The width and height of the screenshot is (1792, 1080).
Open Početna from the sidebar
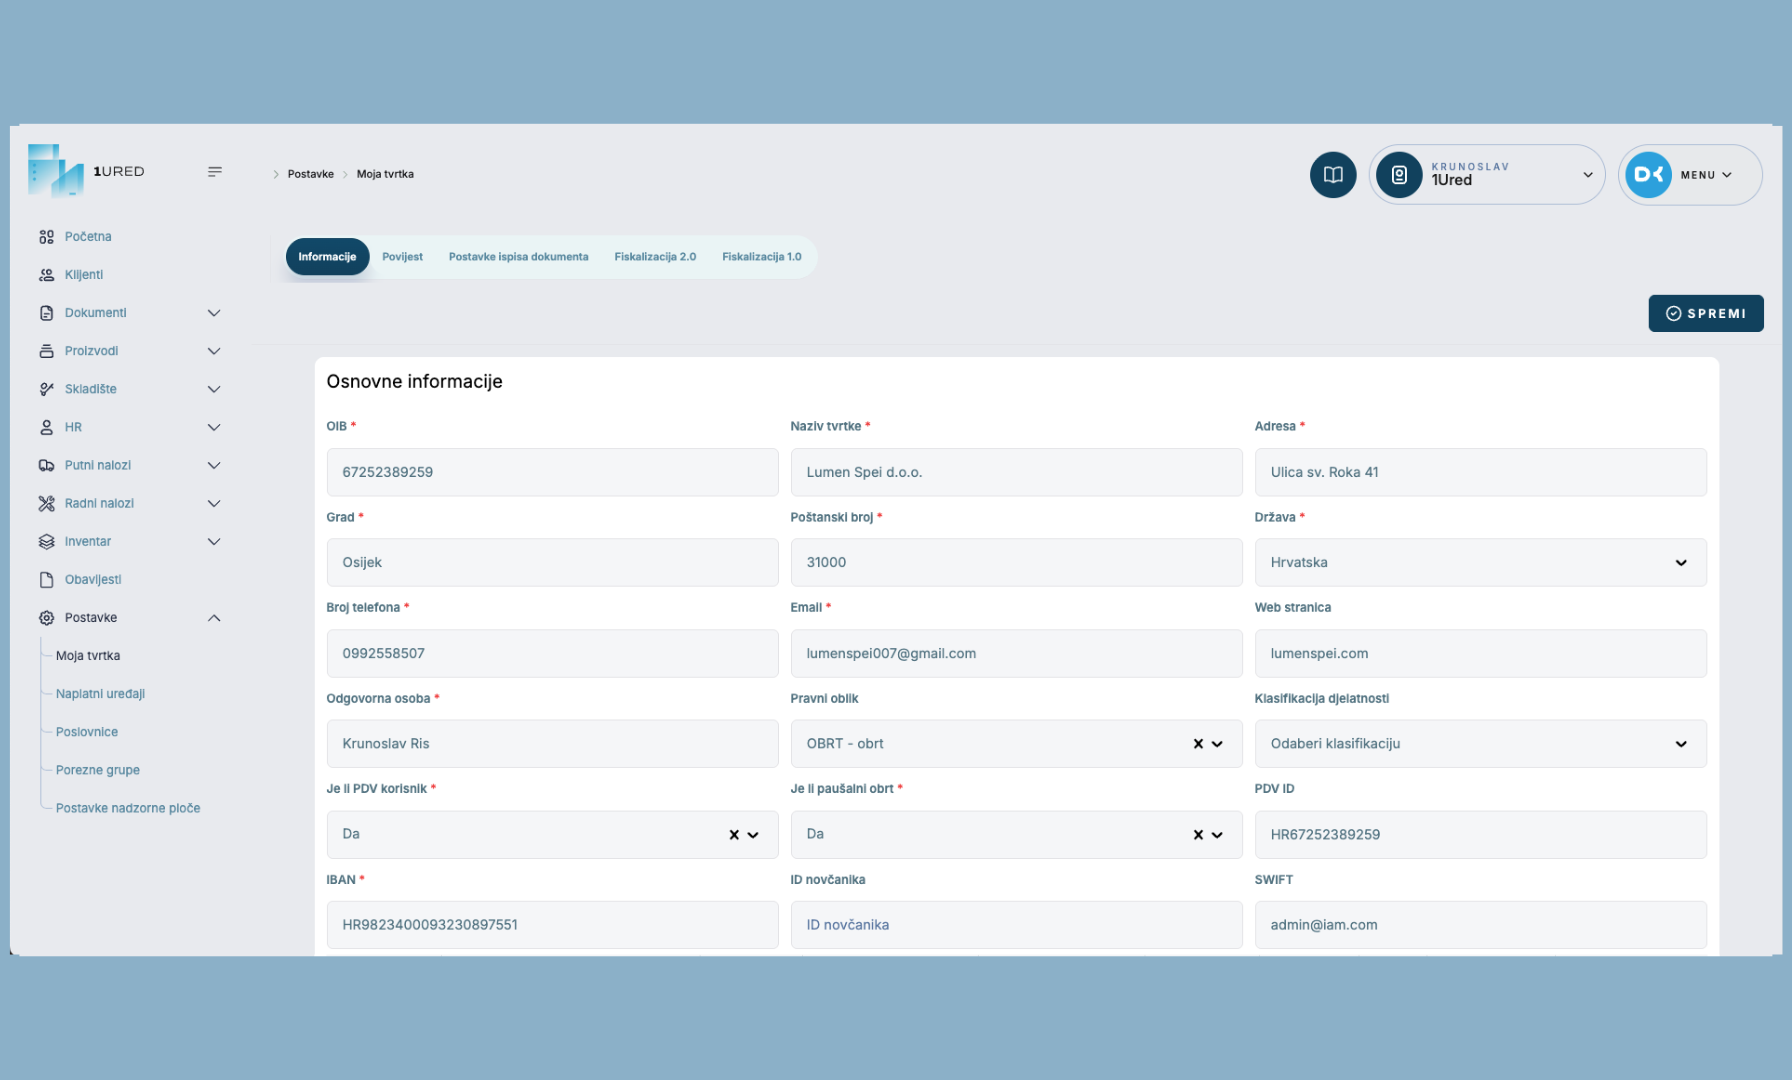(x=88, y=237)
